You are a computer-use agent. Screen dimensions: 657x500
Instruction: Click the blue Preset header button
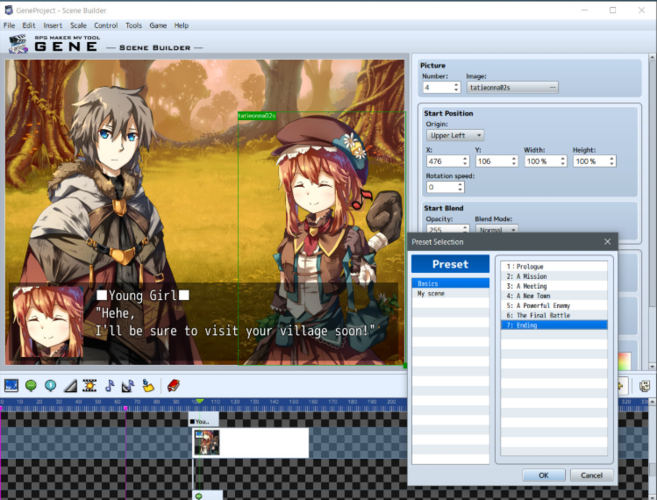(x=450, y=264)
